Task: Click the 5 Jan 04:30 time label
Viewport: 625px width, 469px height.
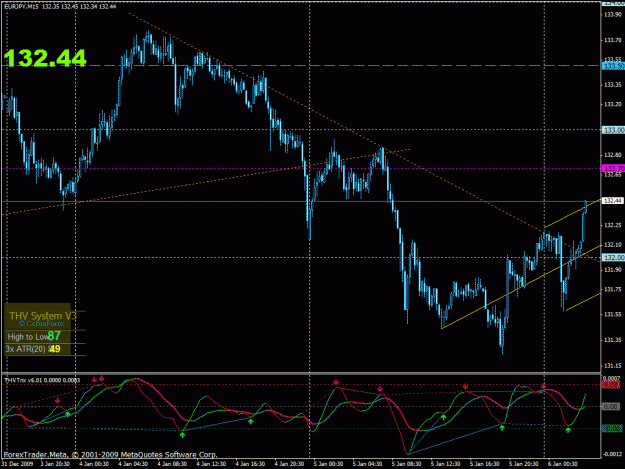Action: click(x=368, y=464)
